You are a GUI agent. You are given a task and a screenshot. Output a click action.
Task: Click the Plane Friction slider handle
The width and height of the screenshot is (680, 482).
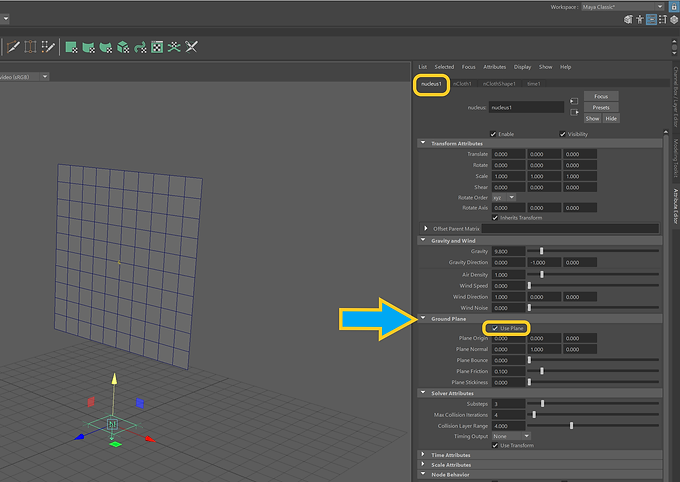point(542,371)
